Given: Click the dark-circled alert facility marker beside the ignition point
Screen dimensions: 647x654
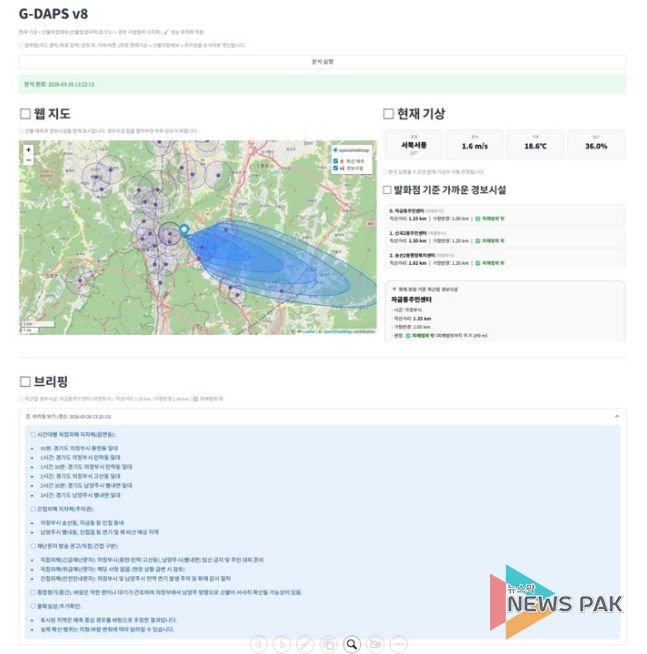Looking at the screenshot, I should point(169,234).
